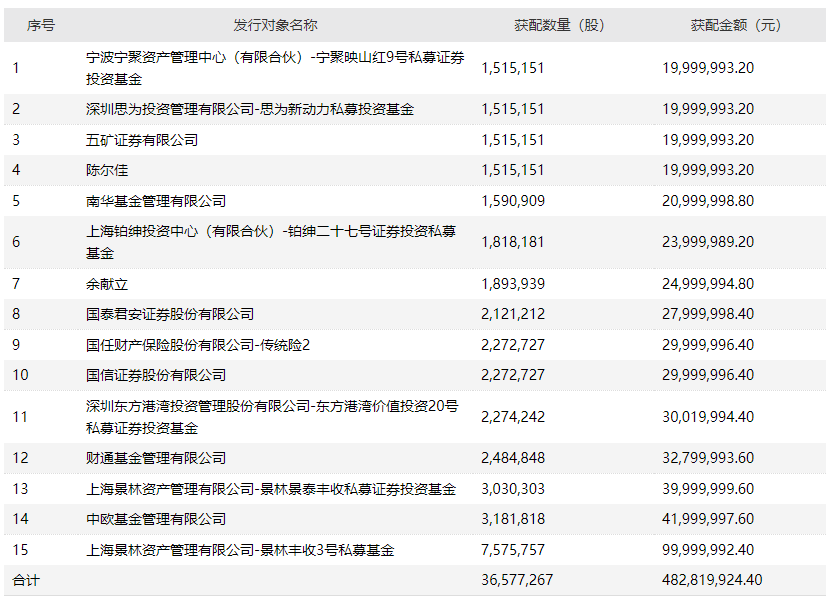
Task: Click amount 32,799,993.60 for 财通基金
Action: coord(708,458)
